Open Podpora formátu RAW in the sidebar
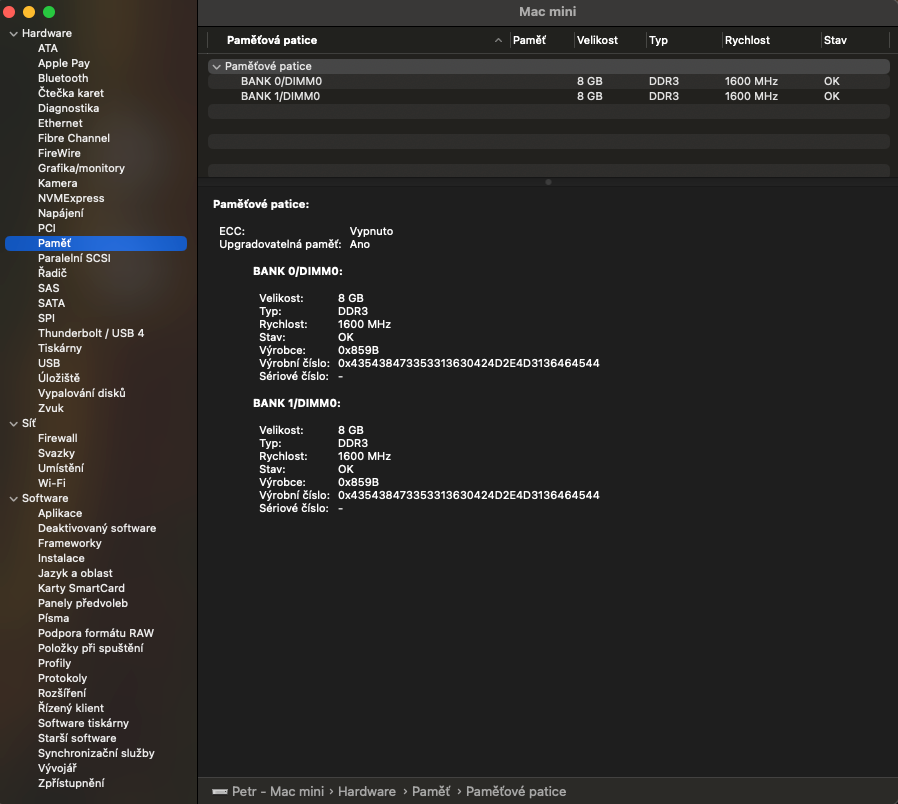Image resolution: width=898 pixels, height=804 pixels. pos(96,633)
